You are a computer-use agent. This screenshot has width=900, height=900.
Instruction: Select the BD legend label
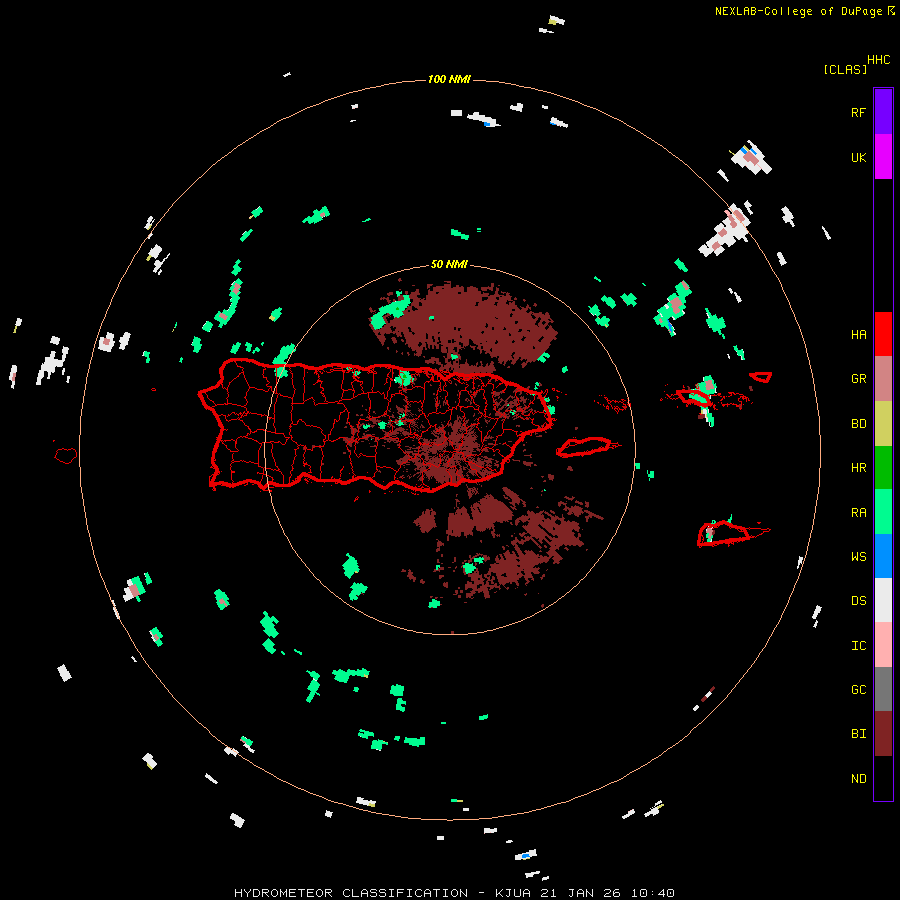[x=858, y=424]
